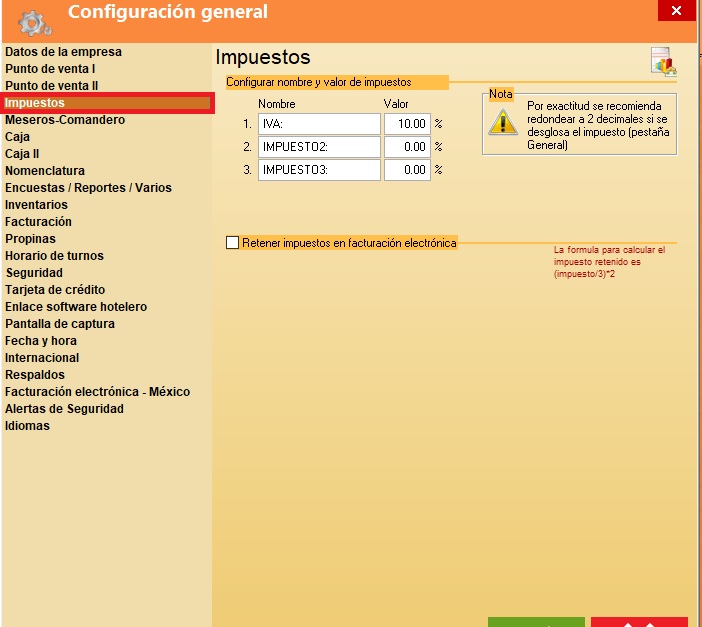Enable Retener impuestos en facturación electrónica

pyautogui.click(x=233, y=242)
